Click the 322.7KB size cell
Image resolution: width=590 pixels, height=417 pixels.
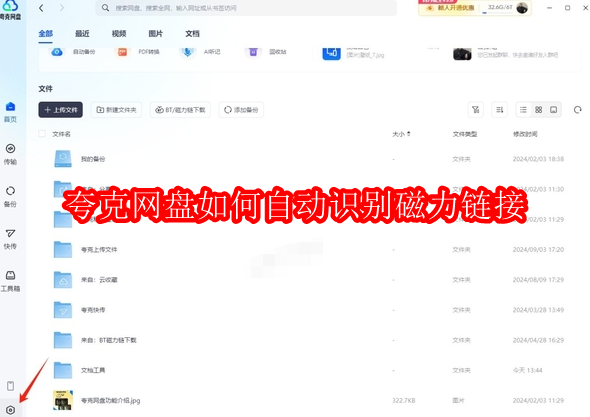point(404,400)
